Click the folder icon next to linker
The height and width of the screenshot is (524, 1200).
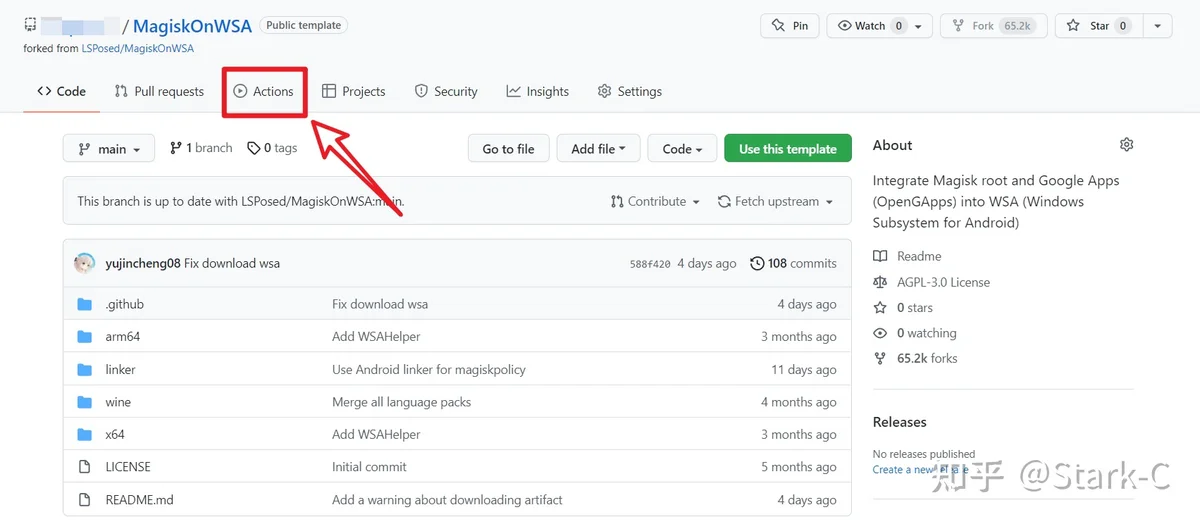[x=85, y=369]
